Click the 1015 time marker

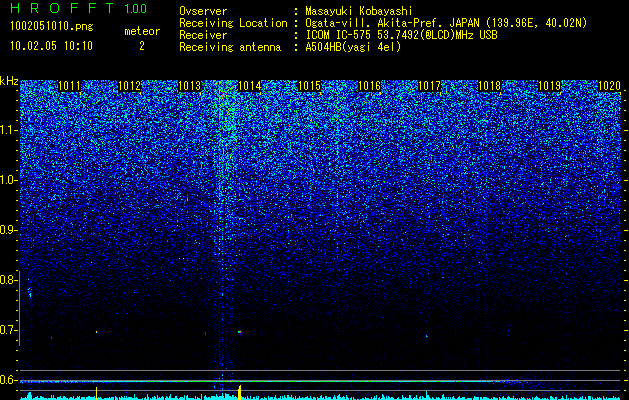(310, 86)
